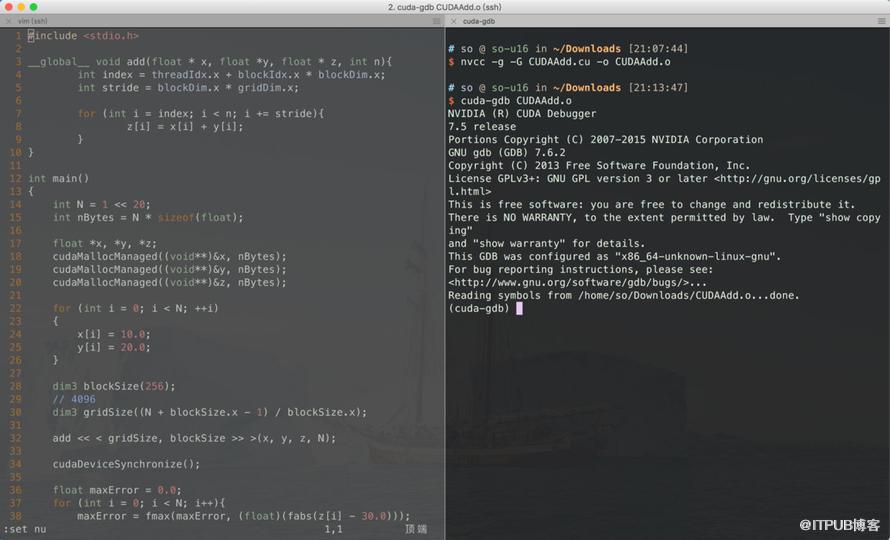Click the '1,1' cursor position in vim status
This screenshot has height=540, width=890.
334,529
